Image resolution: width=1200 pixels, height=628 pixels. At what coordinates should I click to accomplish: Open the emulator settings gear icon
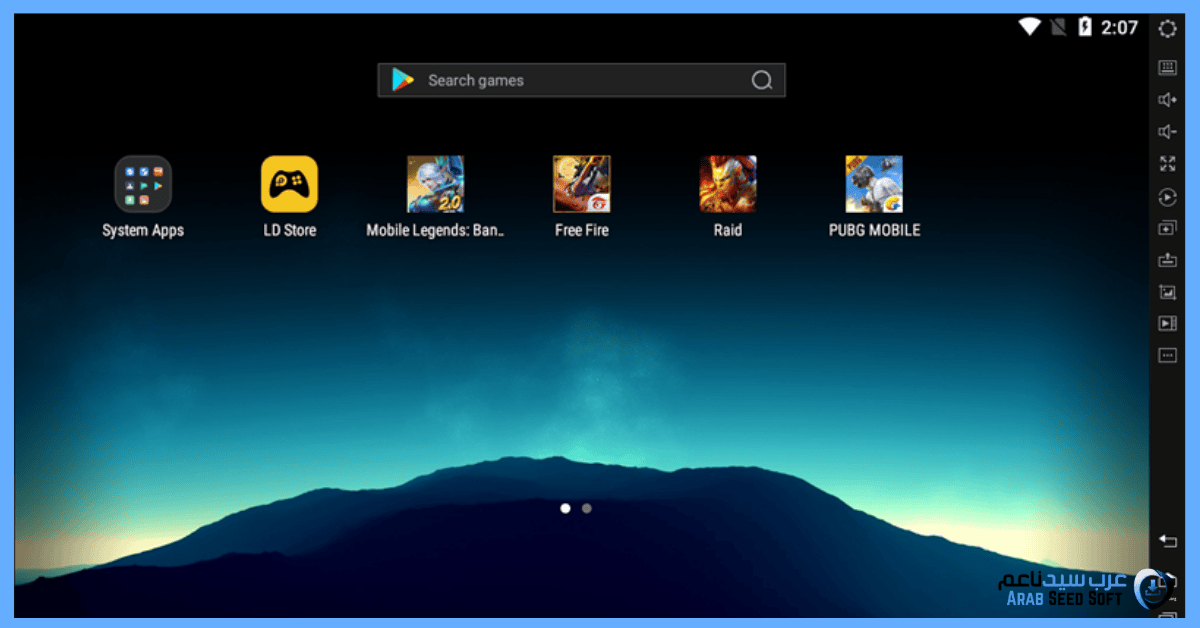click(1167, 29)
